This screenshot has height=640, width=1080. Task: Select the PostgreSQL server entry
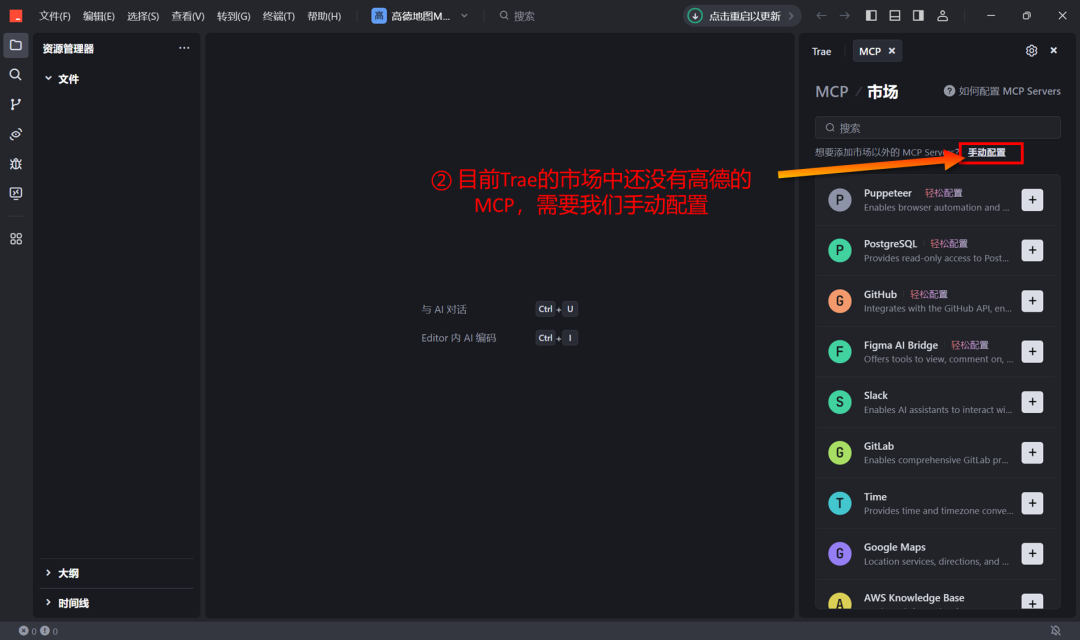(x=935, y=250)
